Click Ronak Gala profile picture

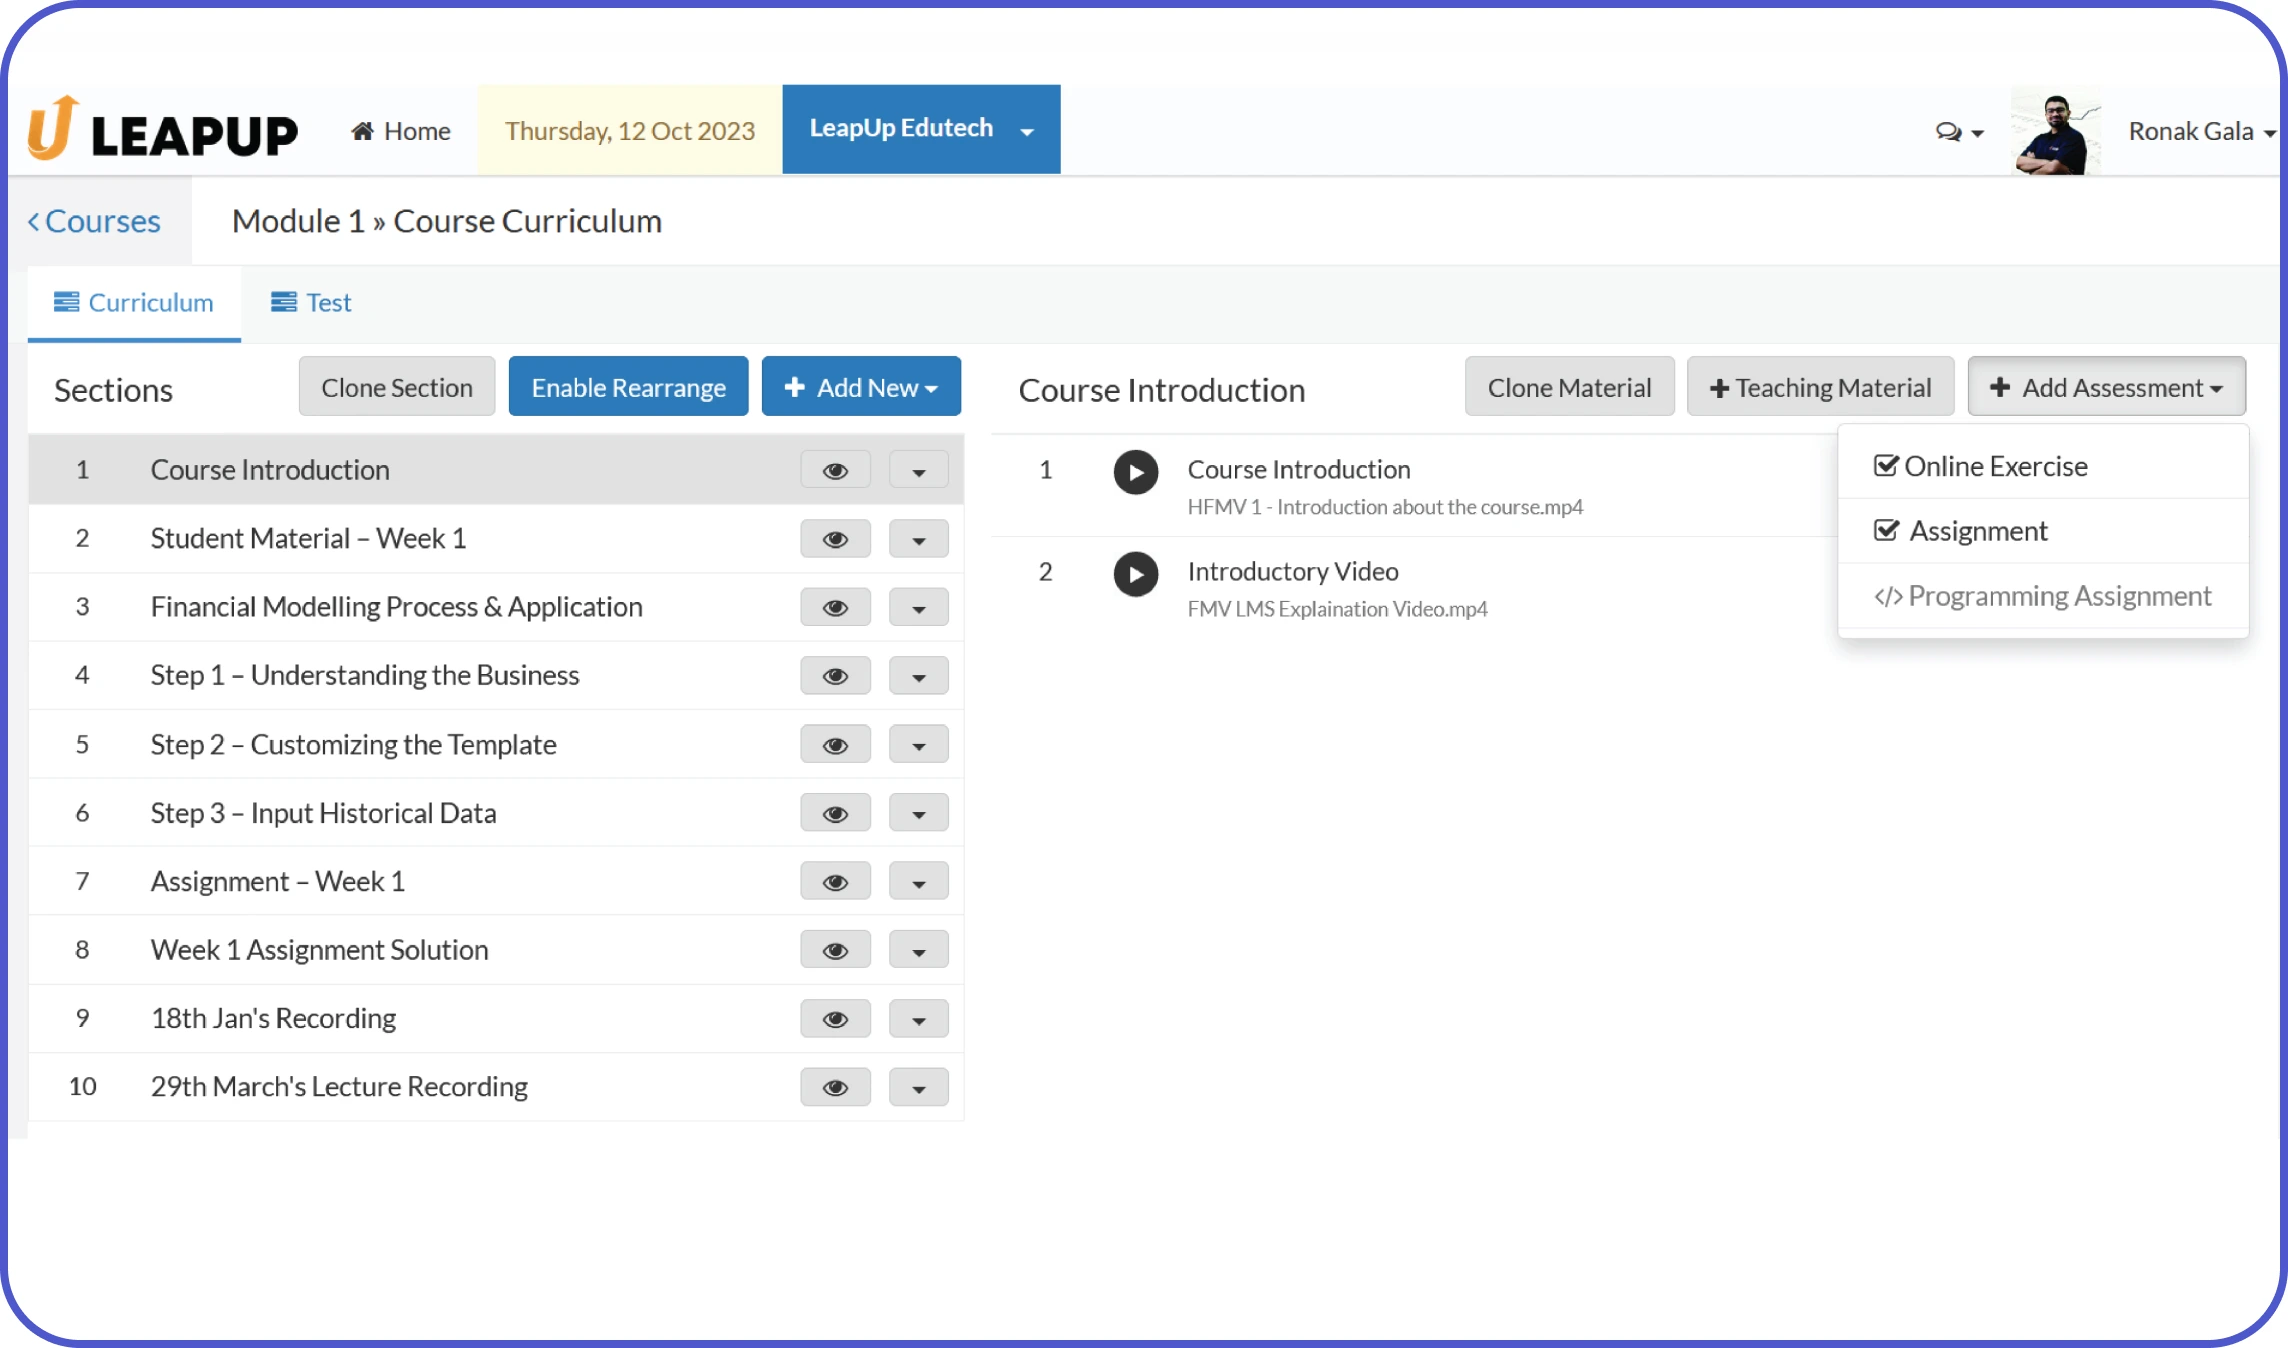[x=2056, y=131]
